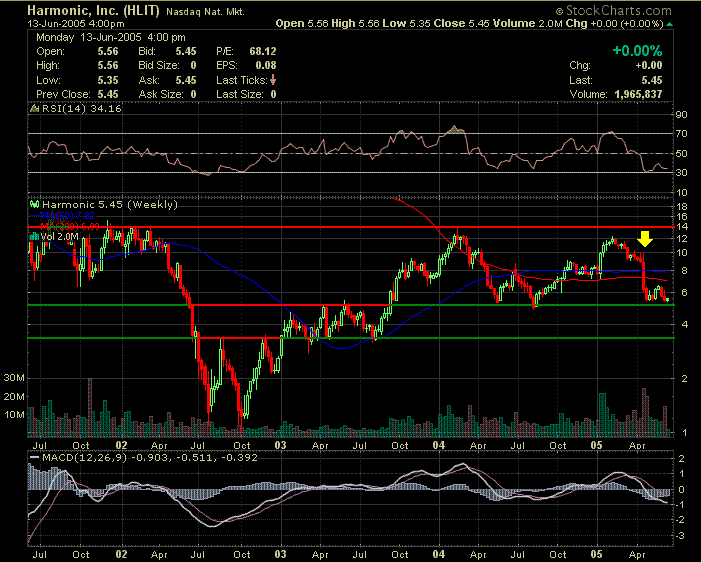Click the 70 level on RSI axis
The height and width of the screenshot is (562, 701).
pyautogui.click(x=681, y=134)
